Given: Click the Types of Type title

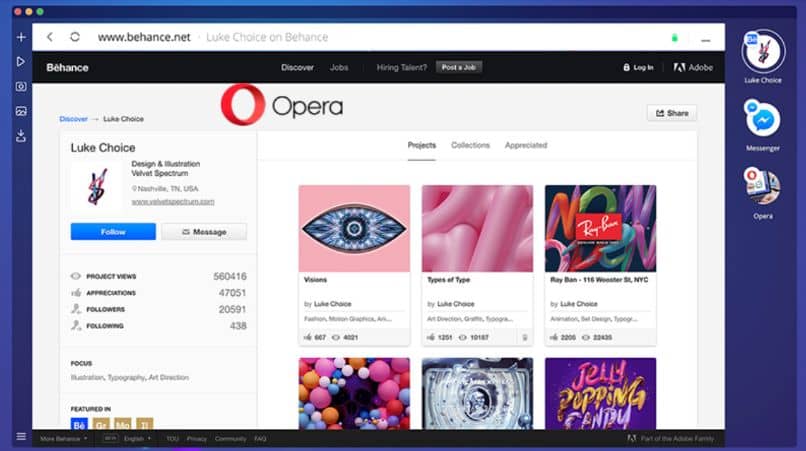Looking at the screenshot, I should pyautogui.click(x=448, y=280).
